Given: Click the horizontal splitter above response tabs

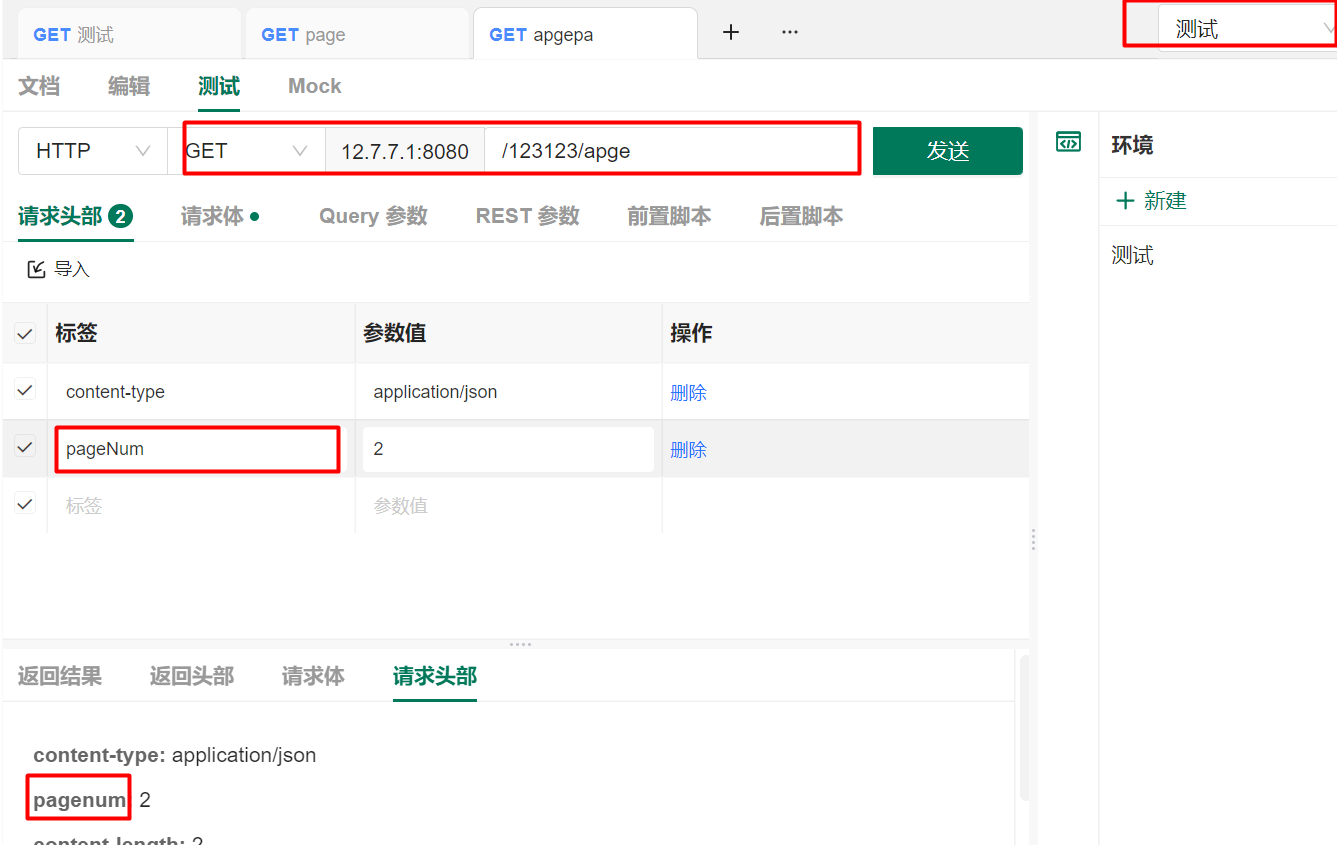Looking at the screenshot, I should [520, 644].
